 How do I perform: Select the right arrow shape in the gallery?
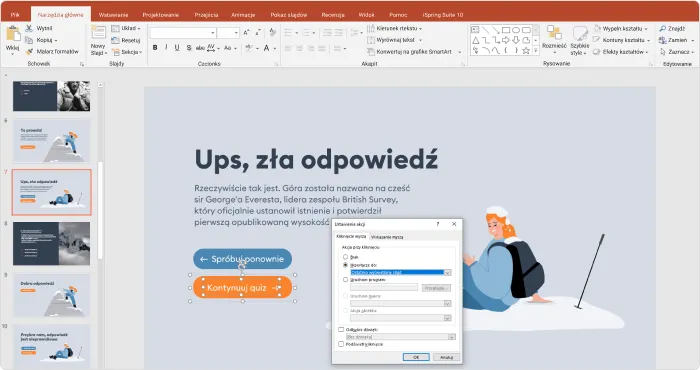(x=506, y=40)
